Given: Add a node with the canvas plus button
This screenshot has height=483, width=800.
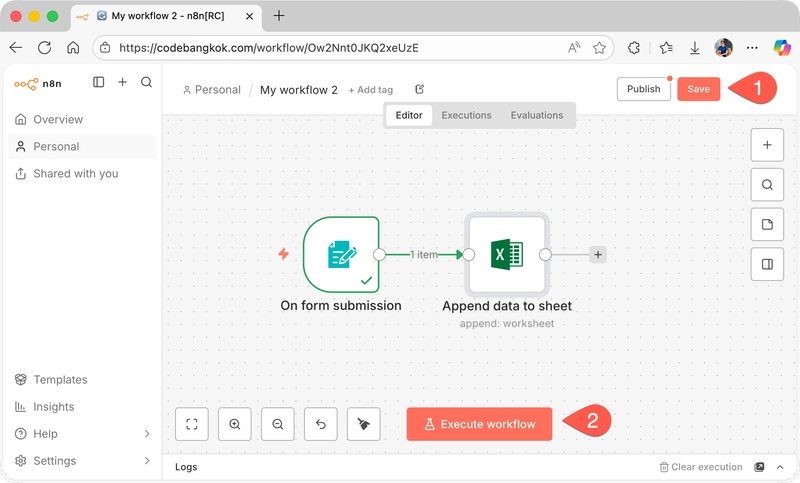Looking at the screenshot, I should pyautogui.click(x=767, y=145).
